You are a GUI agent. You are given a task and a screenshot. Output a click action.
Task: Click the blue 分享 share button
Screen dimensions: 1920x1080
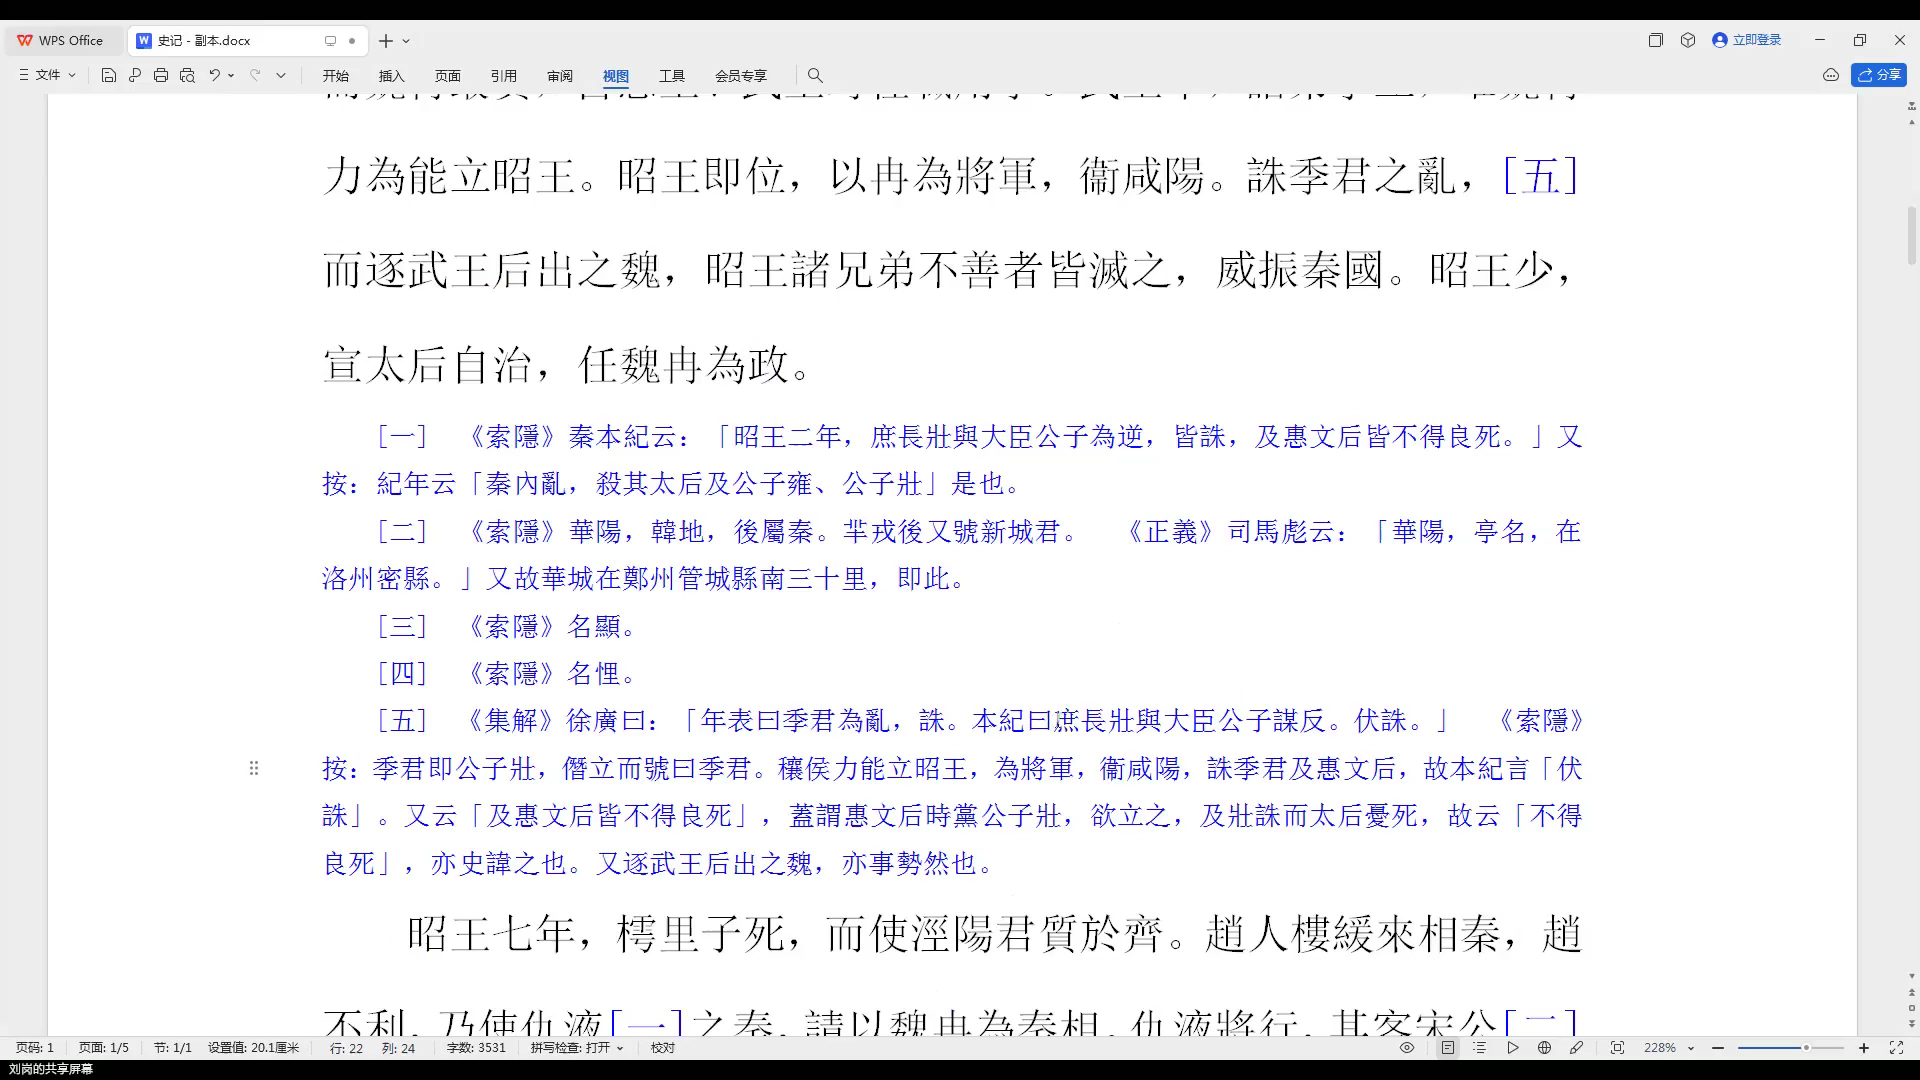point(1879,75)
